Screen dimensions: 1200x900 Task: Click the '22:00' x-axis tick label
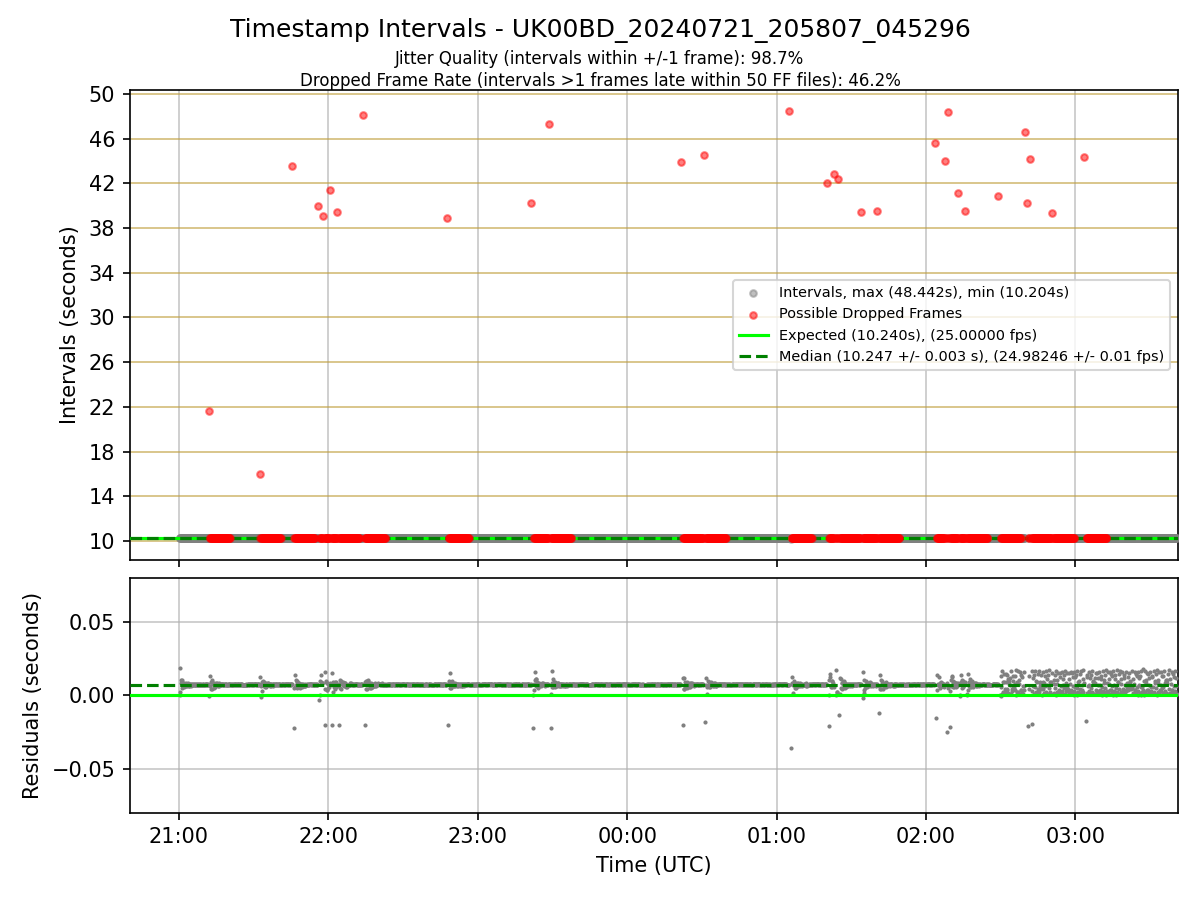coord(328,835)
